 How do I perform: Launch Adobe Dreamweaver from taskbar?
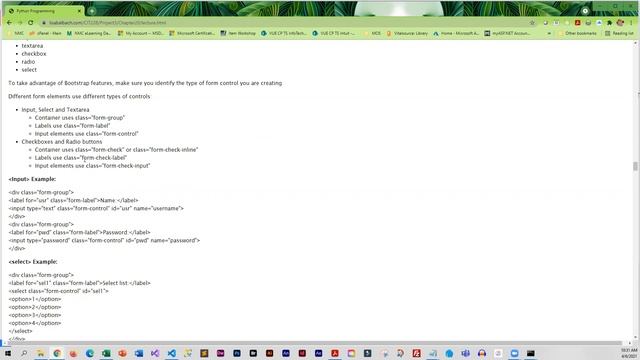[220, 353]
